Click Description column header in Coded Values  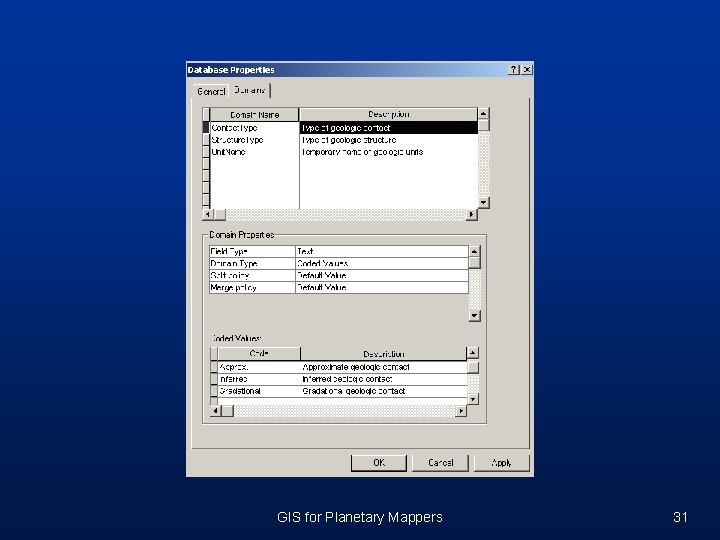(383, 354)
